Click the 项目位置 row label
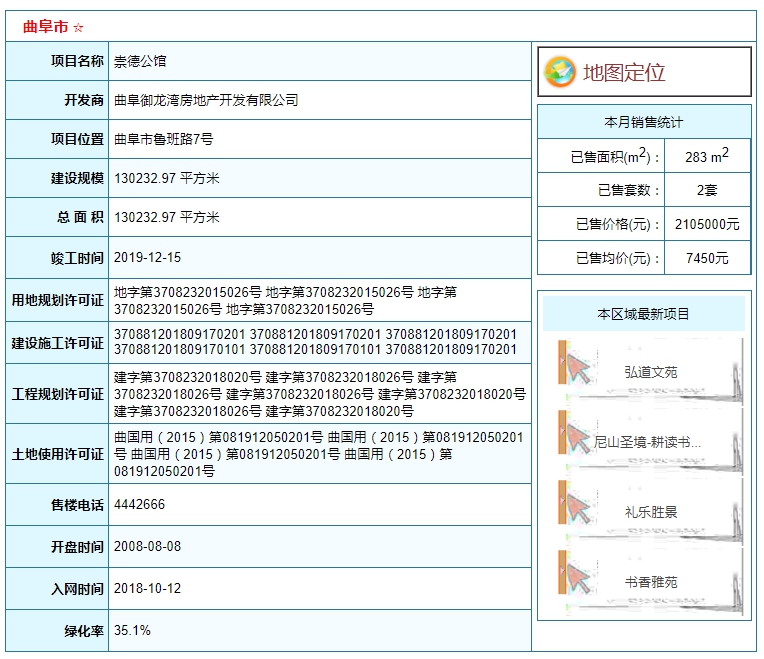The width and height of the screenshot is (764, 659). (x=77, y=139)
